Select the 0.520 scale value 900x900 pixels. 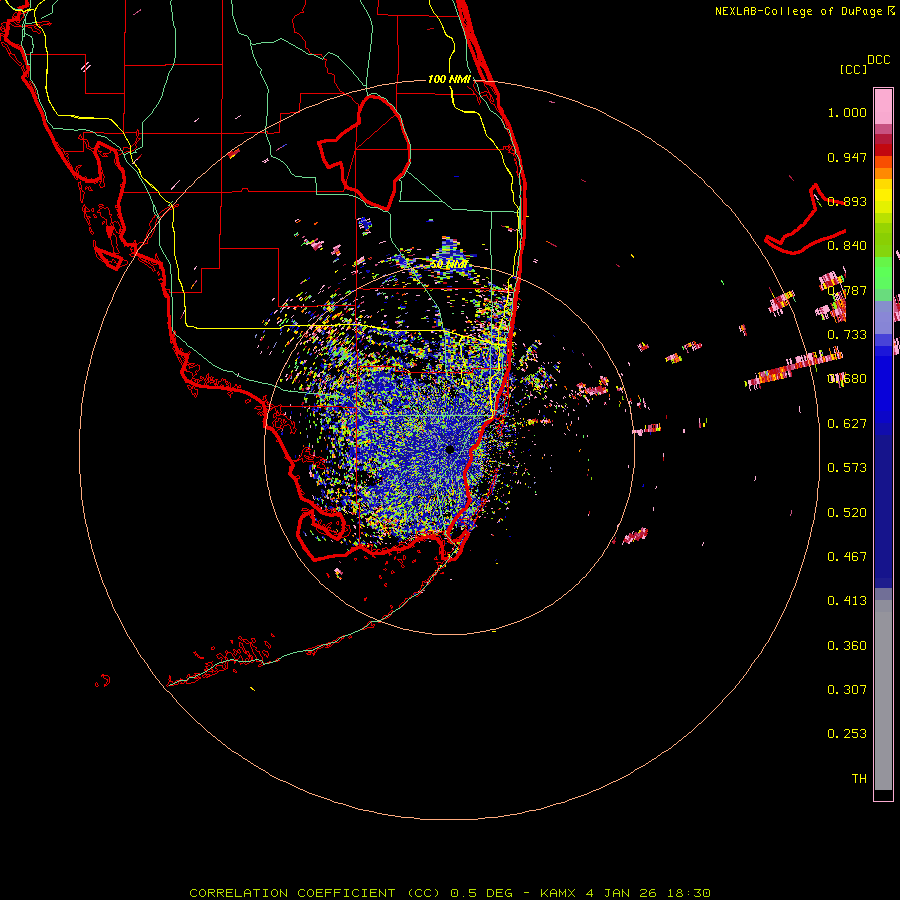tap(847, 513)
